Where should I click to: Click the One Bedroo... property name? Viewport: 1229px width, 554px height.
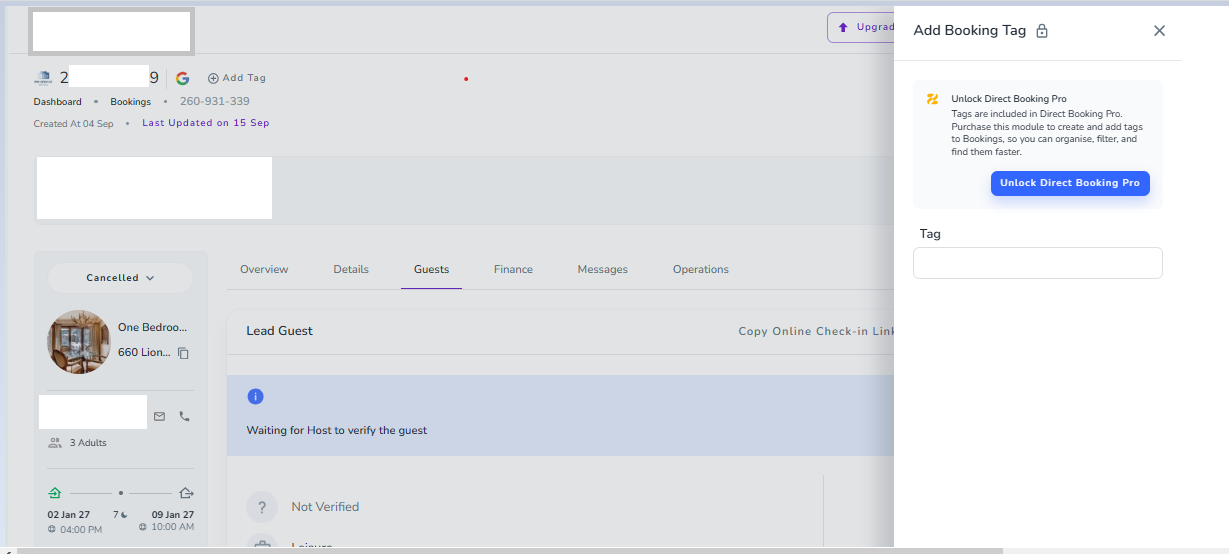152,327
